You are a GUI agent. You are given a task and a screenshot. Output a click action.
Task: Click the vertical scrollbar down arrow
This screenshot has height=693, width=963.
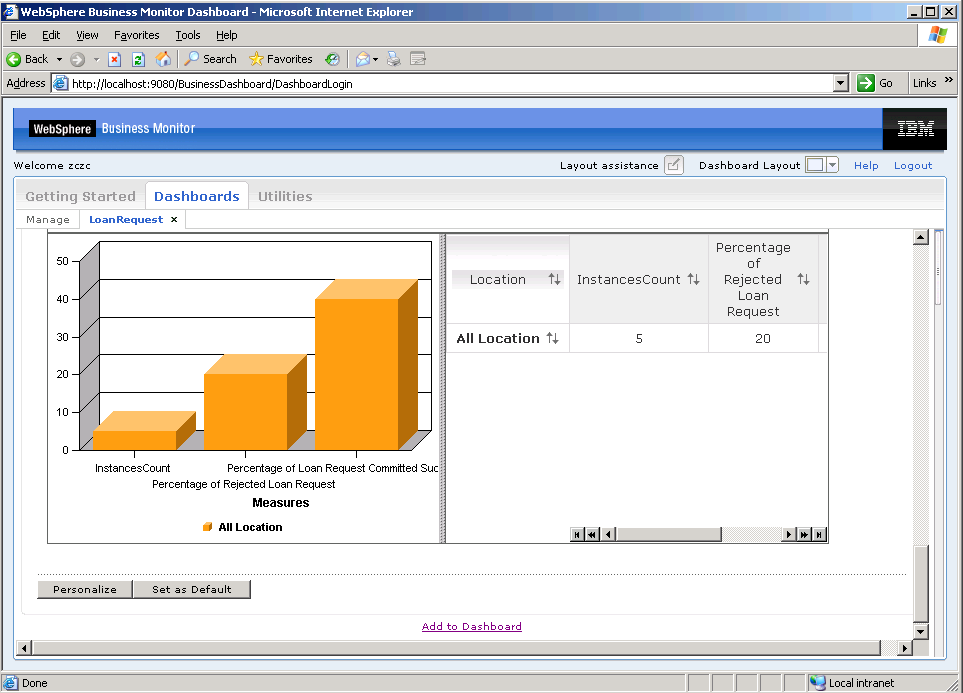coord(921,632)
